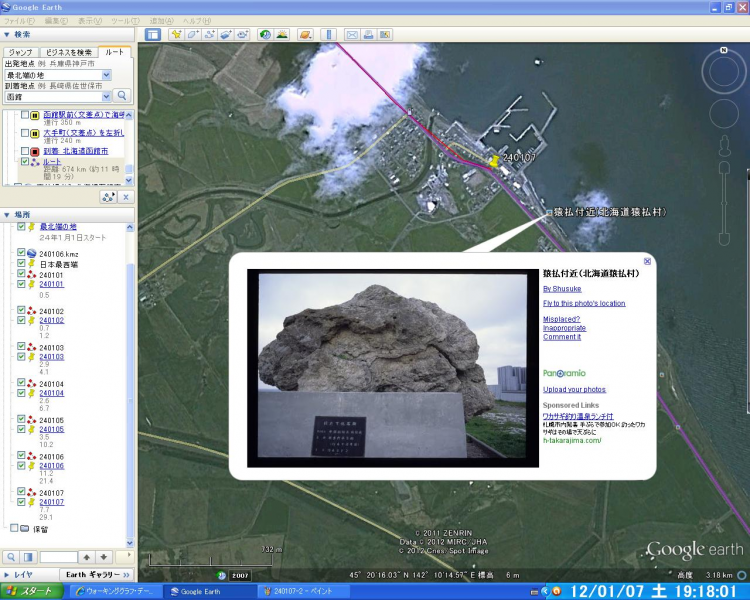This screenshot has width=750, height=600.
Task: Switch to 240107-2 ペイント taskbar window
Action: click(302, 591)
